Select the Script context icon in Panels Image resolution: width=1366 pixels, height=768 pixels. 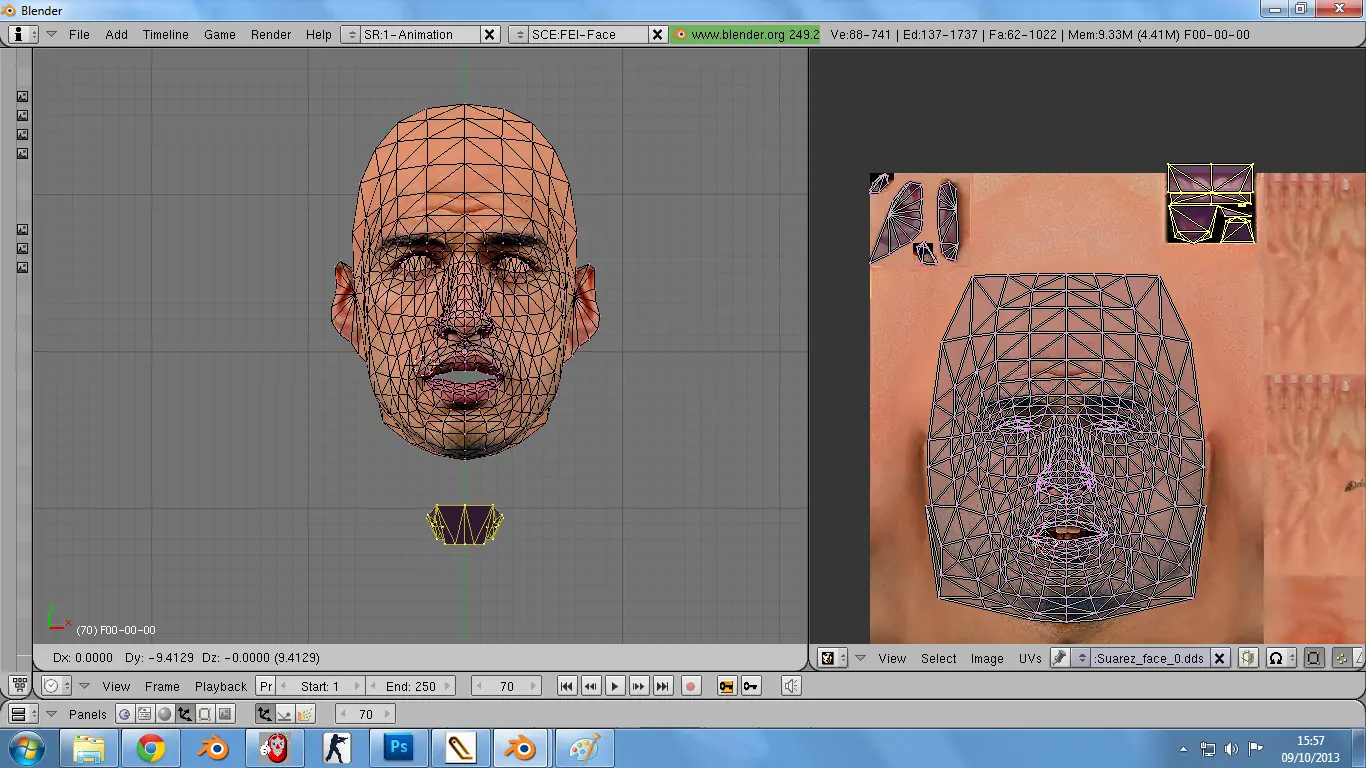point(145,714)
